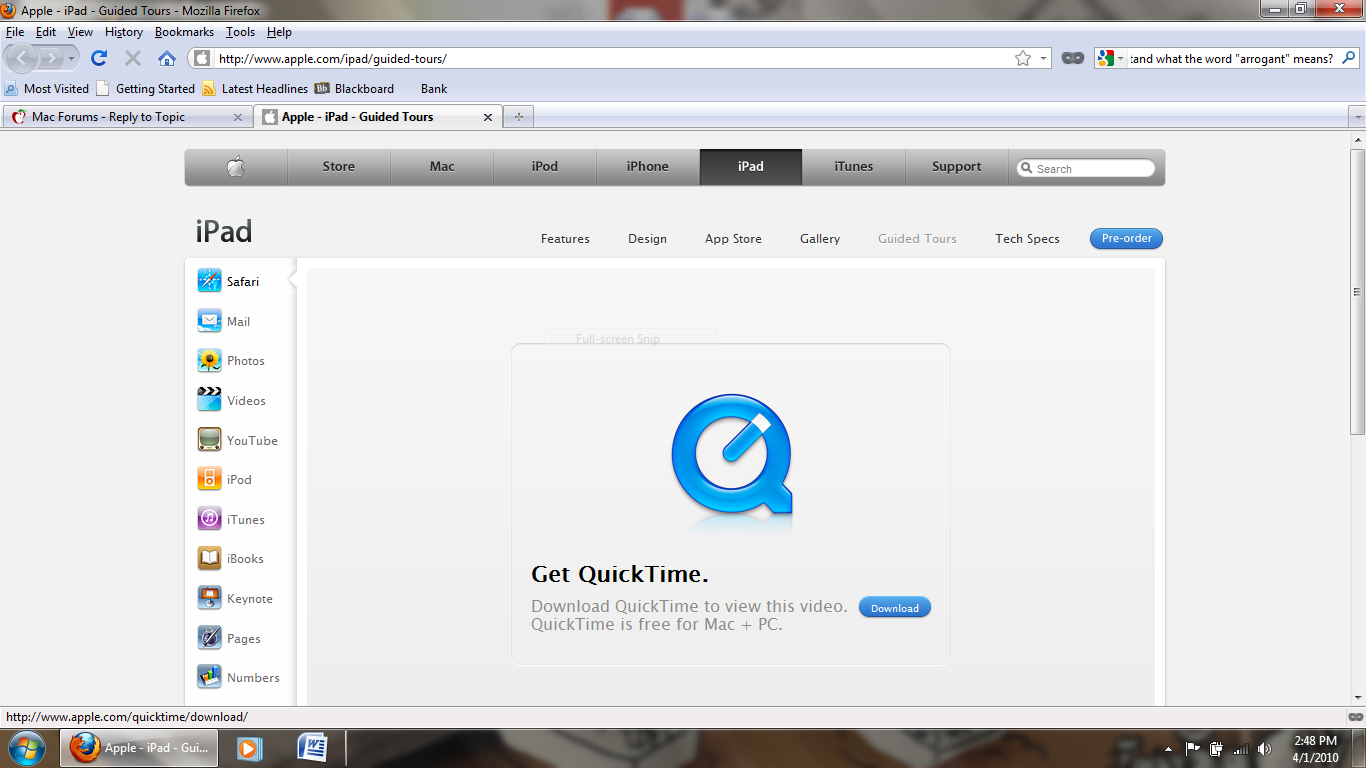
Task: Open the Edit menu
Action: pyautogui.click(x=46, y=32)
